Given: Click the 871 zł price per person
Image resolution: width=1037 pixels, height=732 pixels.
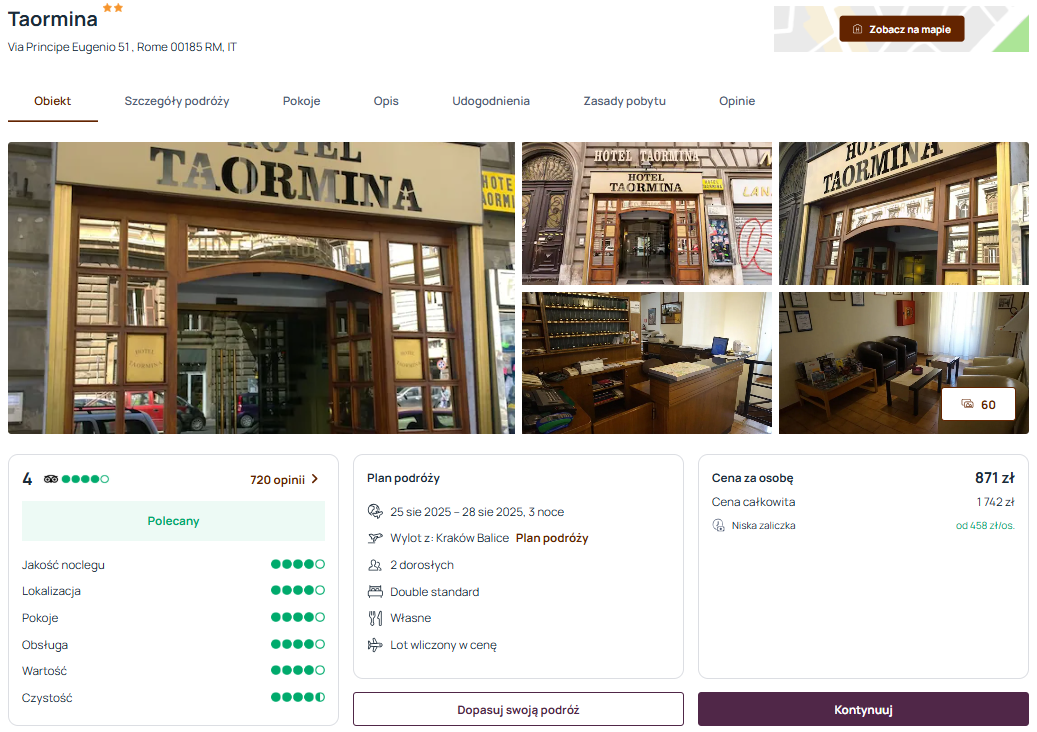Looking at the screenshot, I should 994,477.
